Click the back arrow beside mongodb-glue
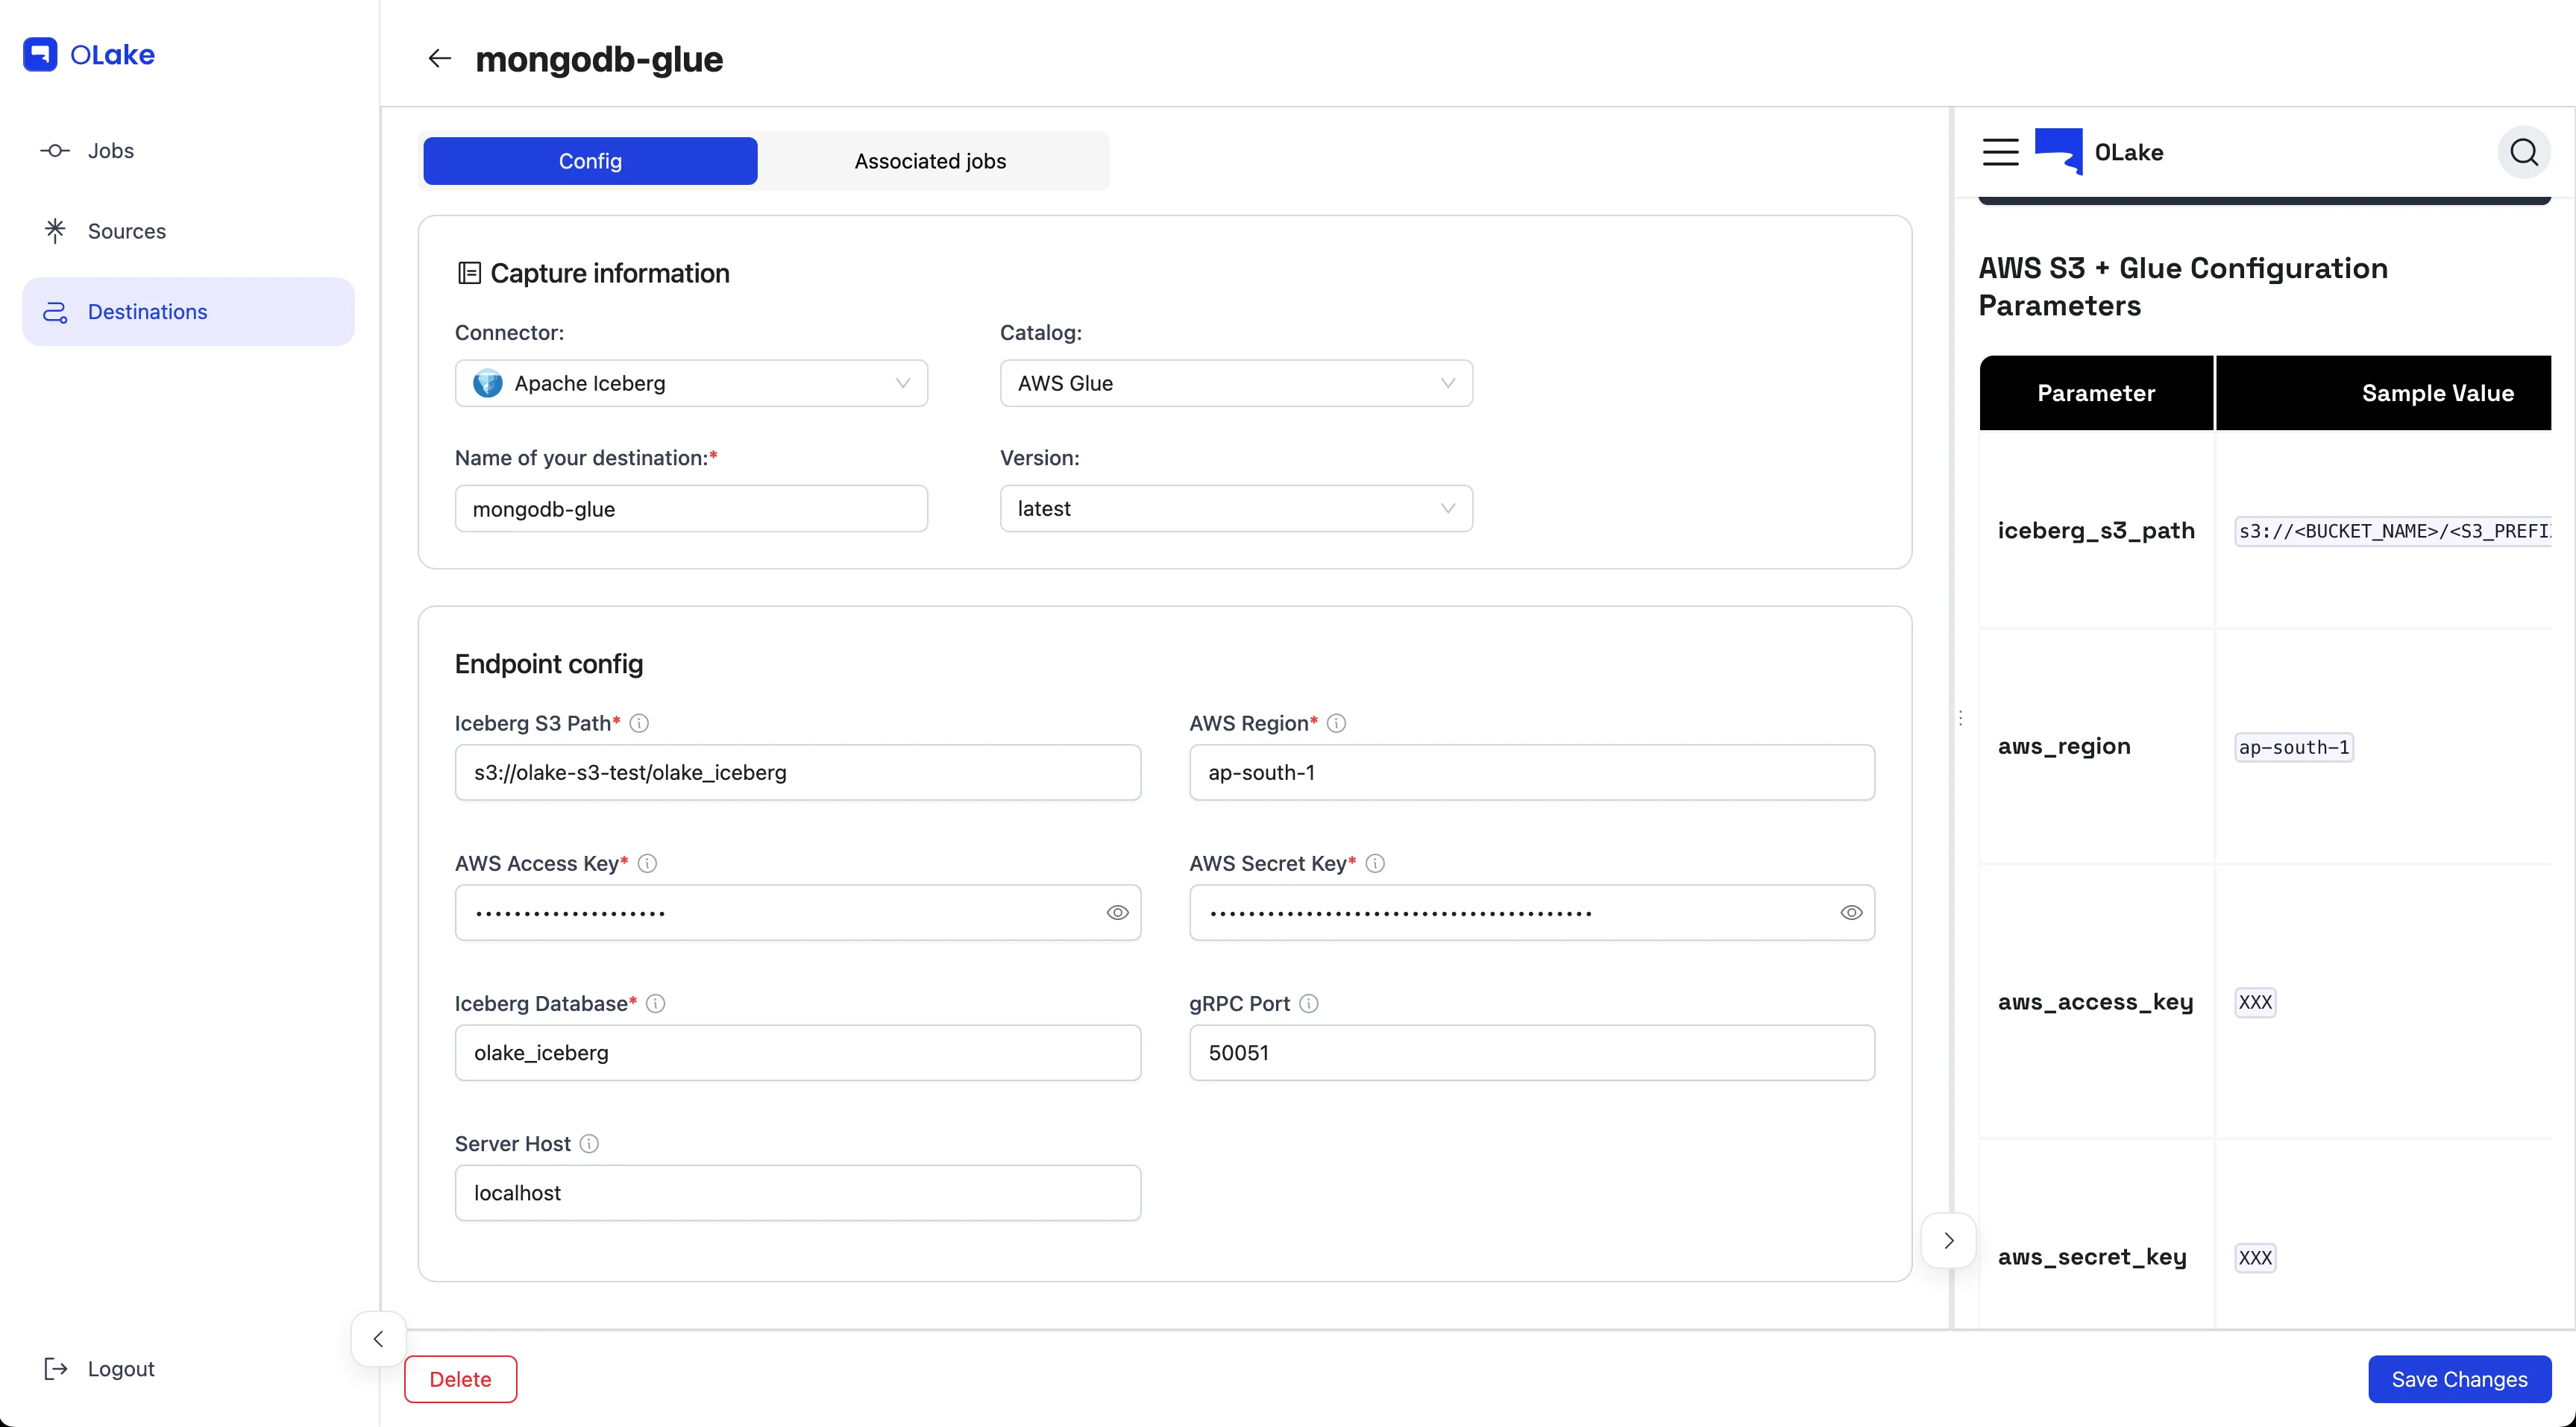 coord(439,59)
